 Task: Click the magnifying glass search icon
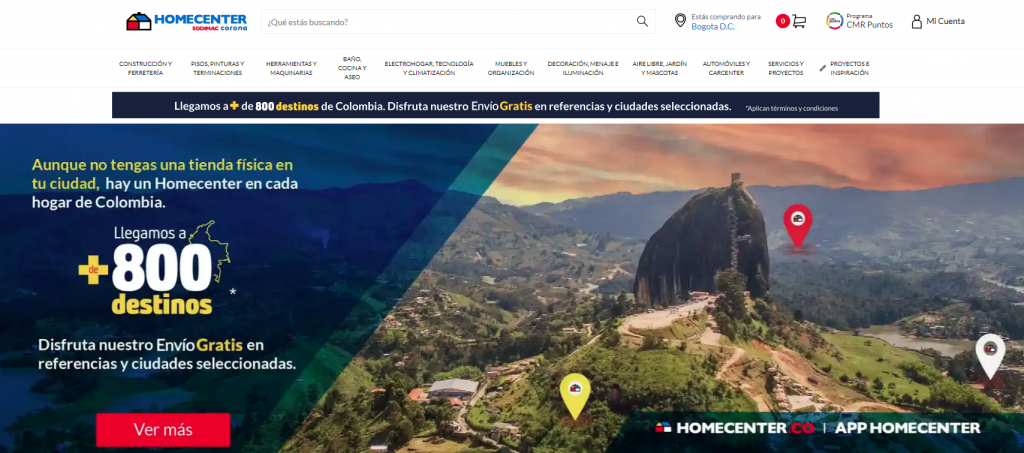[642, 22]
